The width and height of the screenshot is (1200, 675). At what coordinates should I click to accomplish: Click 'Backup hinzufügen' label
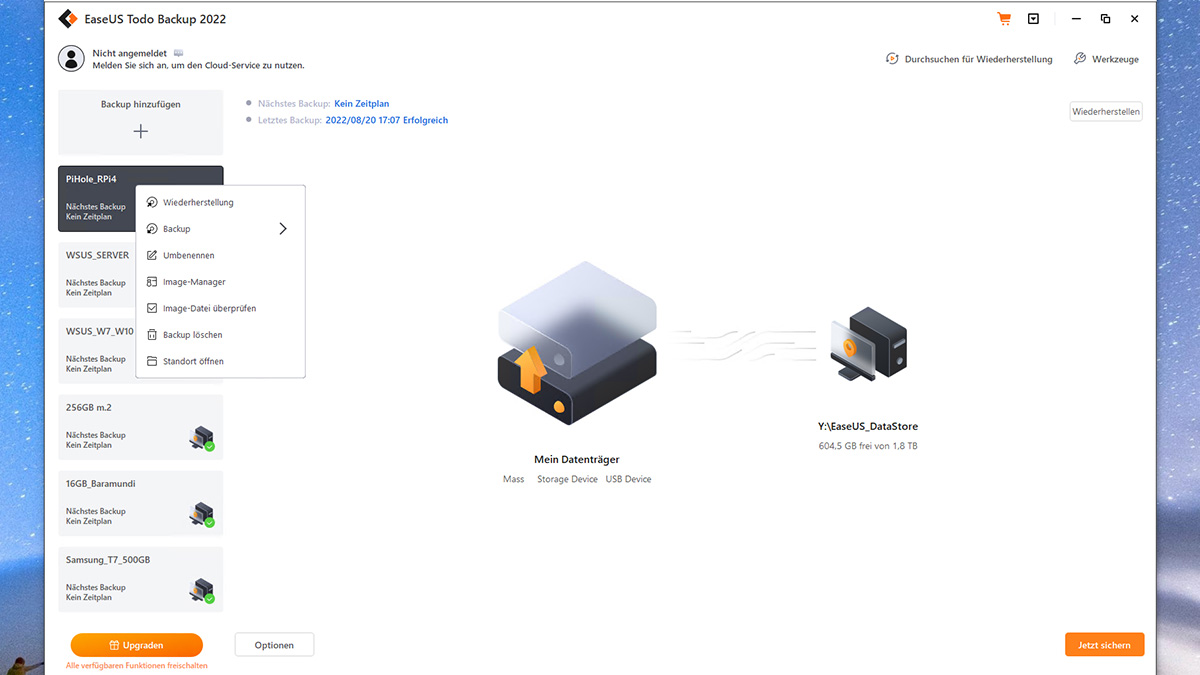click(x=141, y=104)
